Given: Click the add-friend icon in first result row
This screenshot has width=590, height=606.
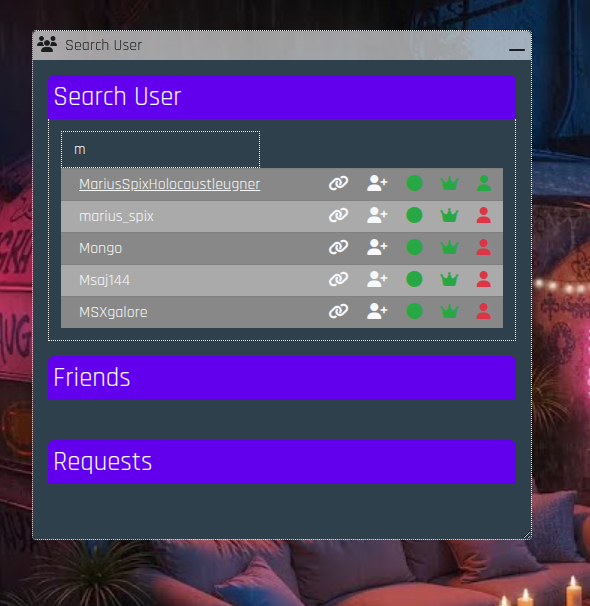Looking at the screenshot, I should [377, 183].
